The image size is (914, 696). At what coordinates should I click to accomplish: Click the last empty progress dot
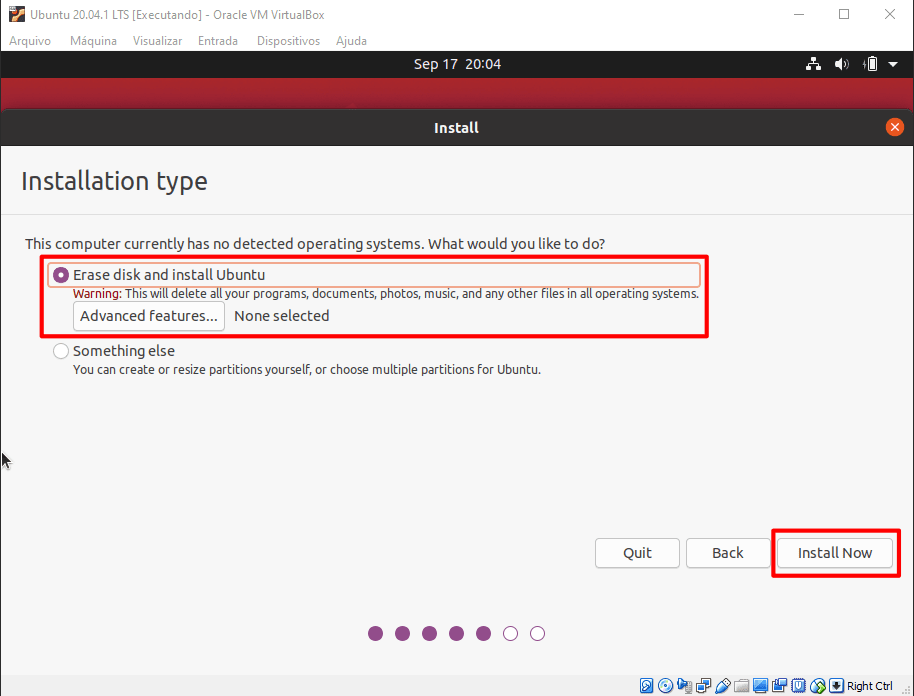point(537,633)
